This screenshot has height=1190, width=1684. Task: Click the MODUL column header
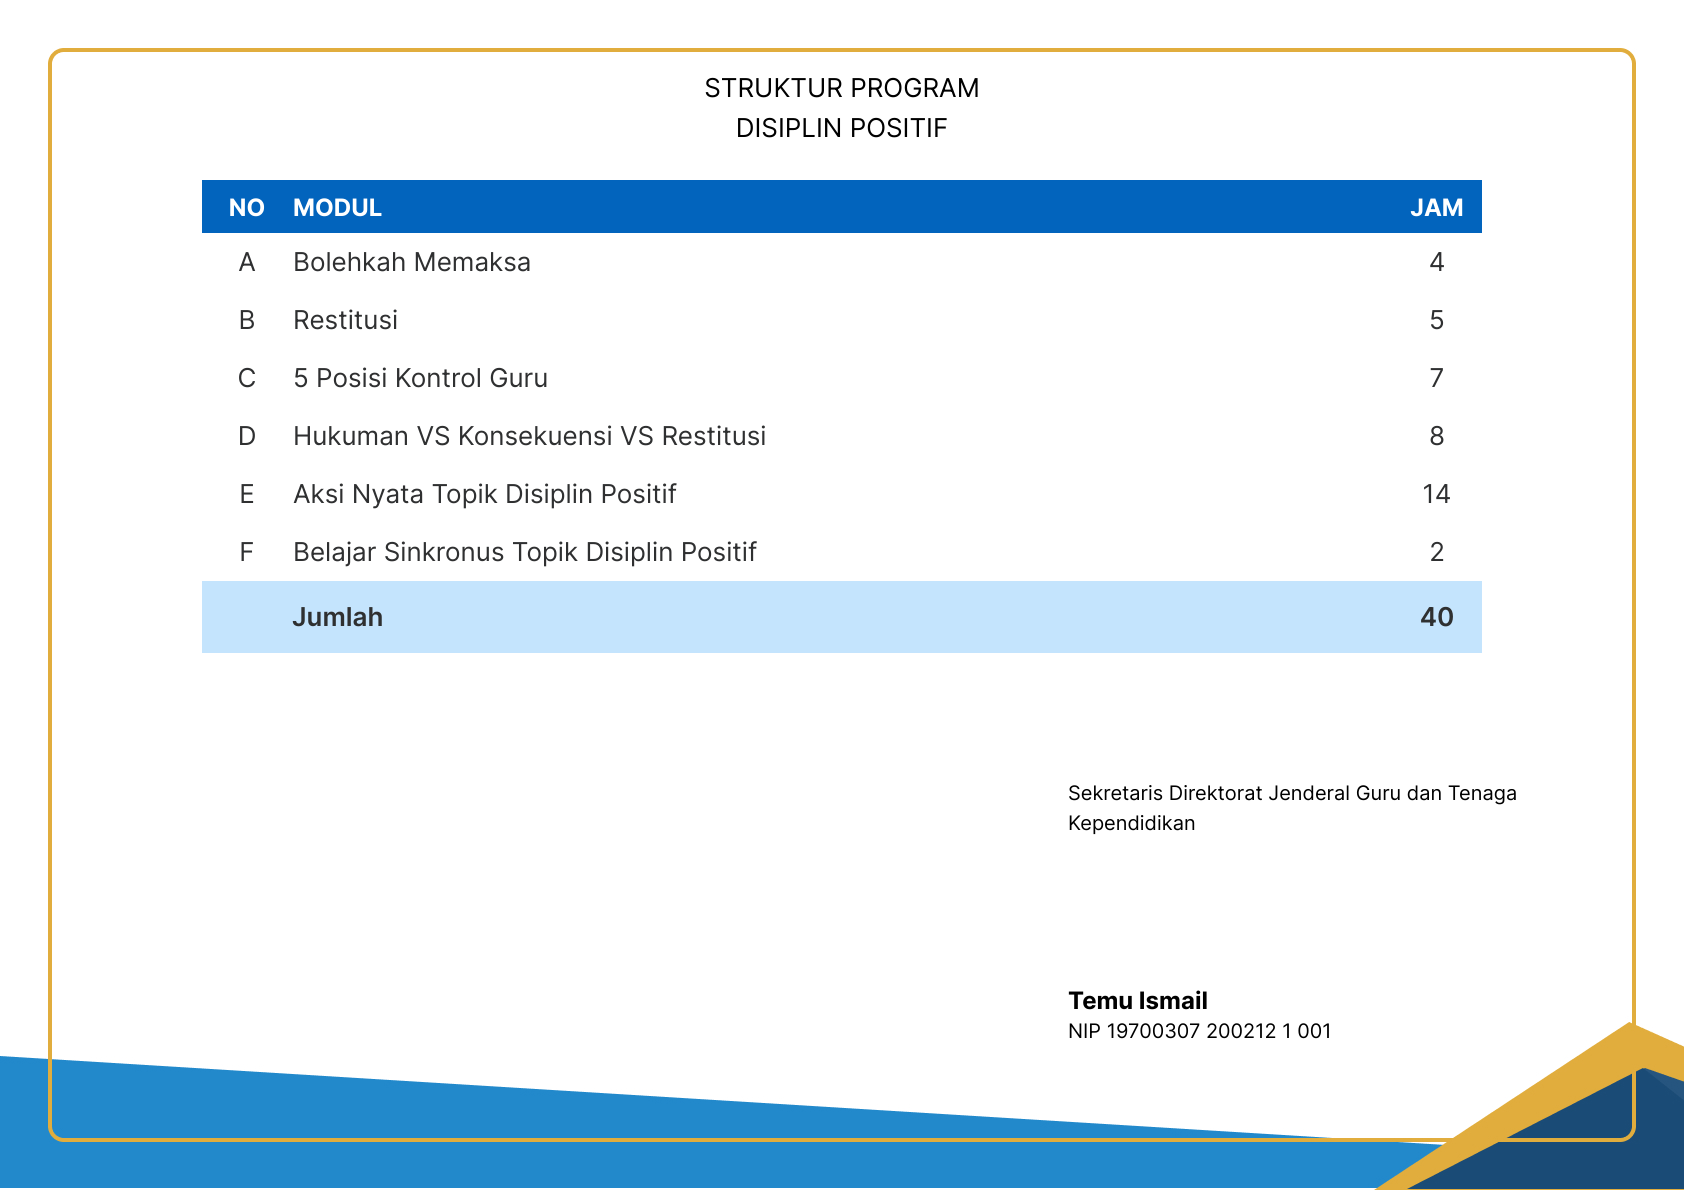(337, 208)
